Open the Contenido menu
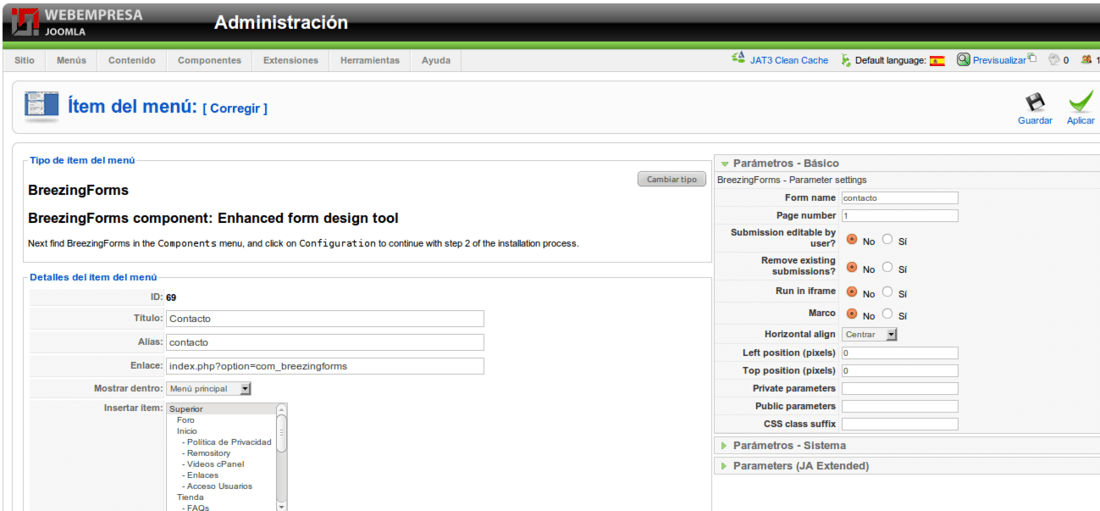Viewport: 1100px width, 511px height. [x=132, y=60]
